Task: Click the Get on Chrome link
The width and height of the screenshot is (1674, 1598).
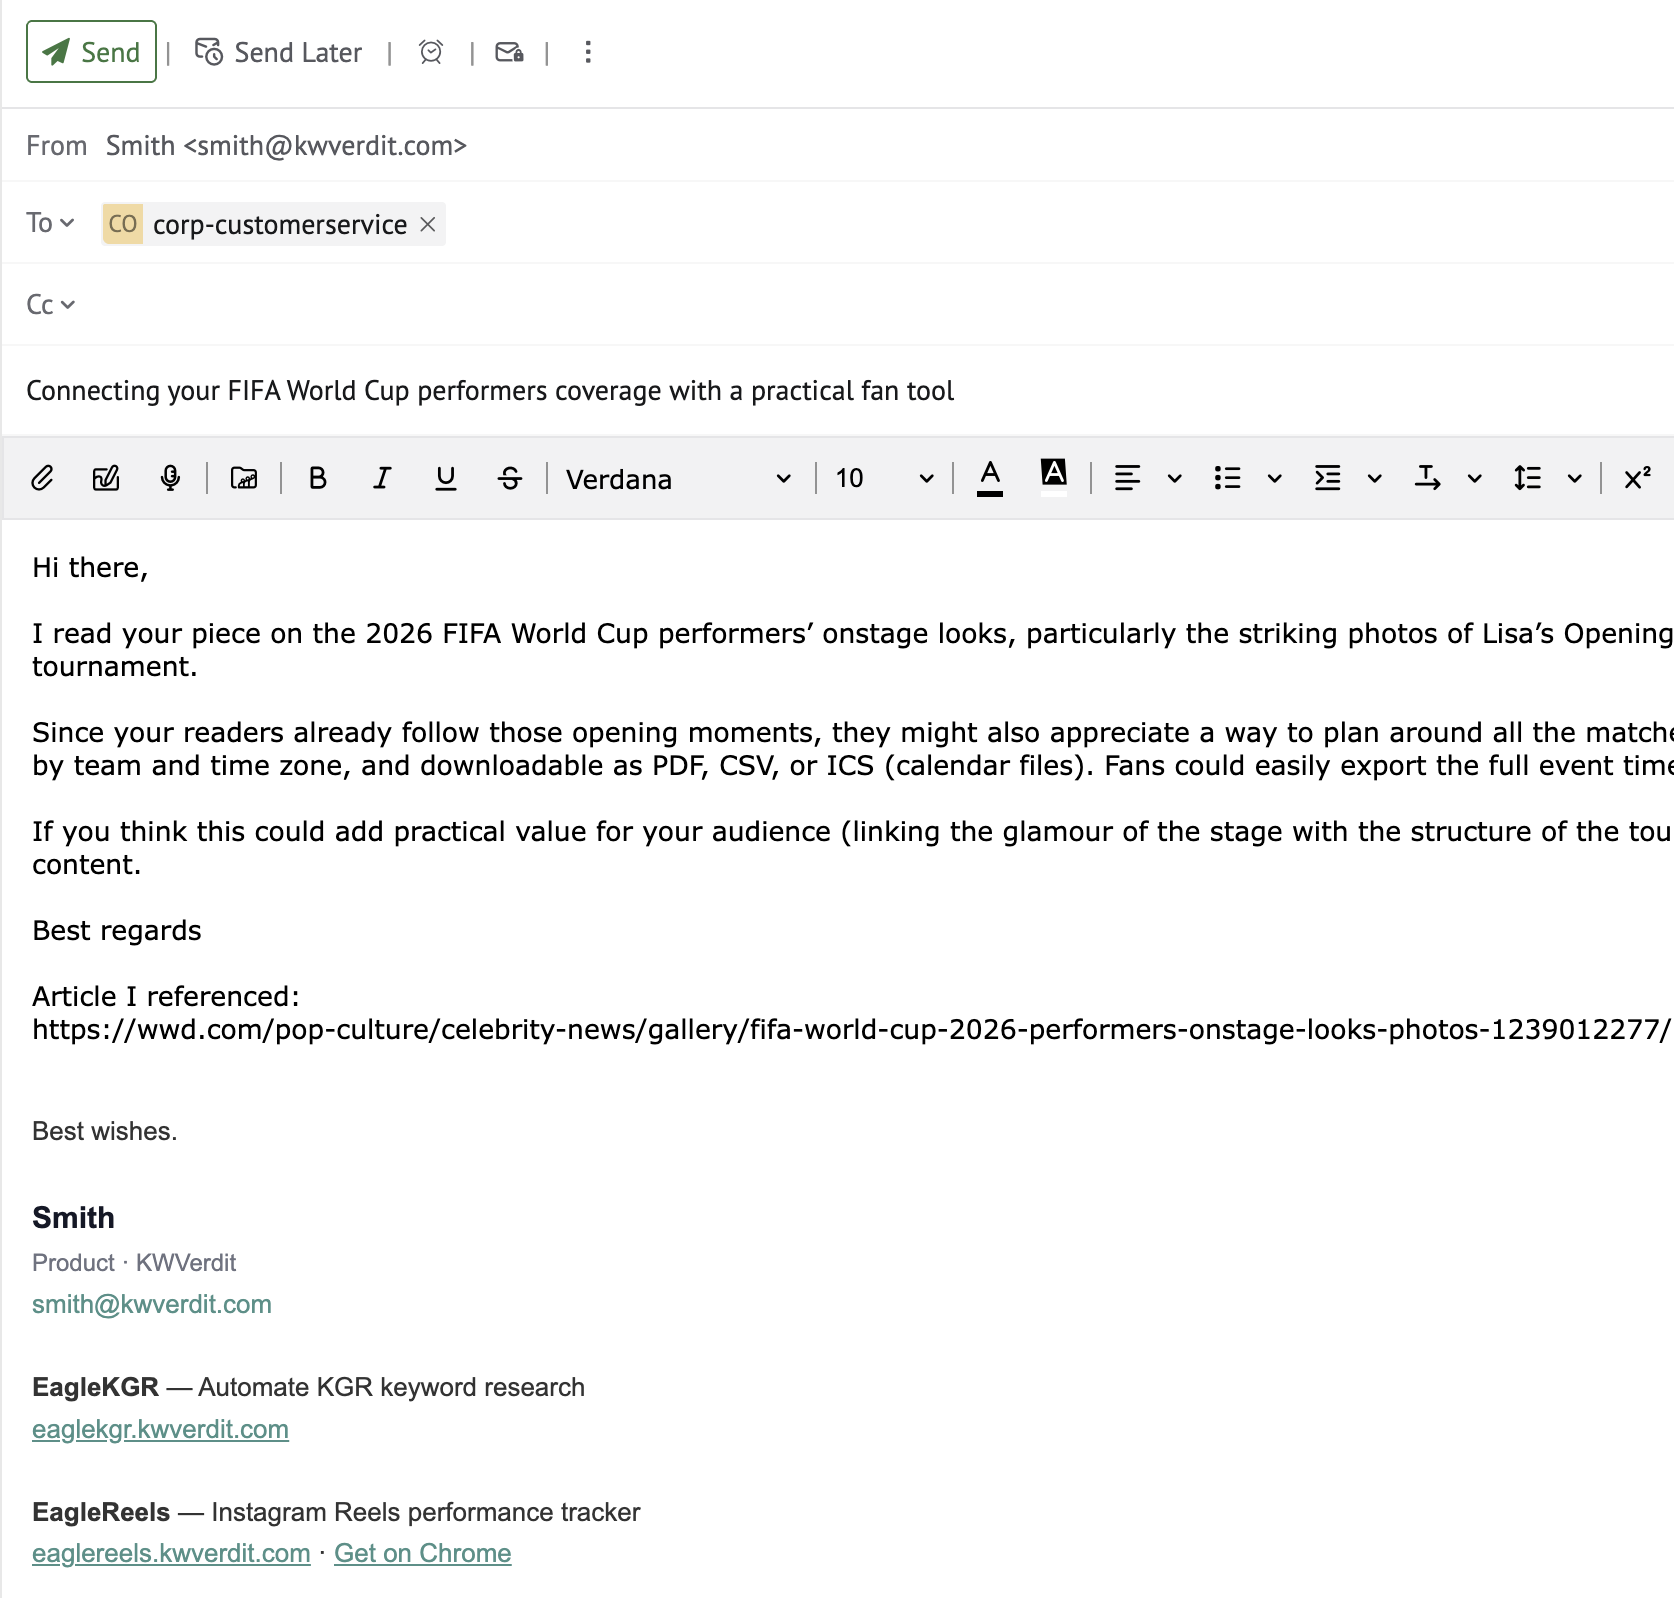Action: [x=422, y=1553]
